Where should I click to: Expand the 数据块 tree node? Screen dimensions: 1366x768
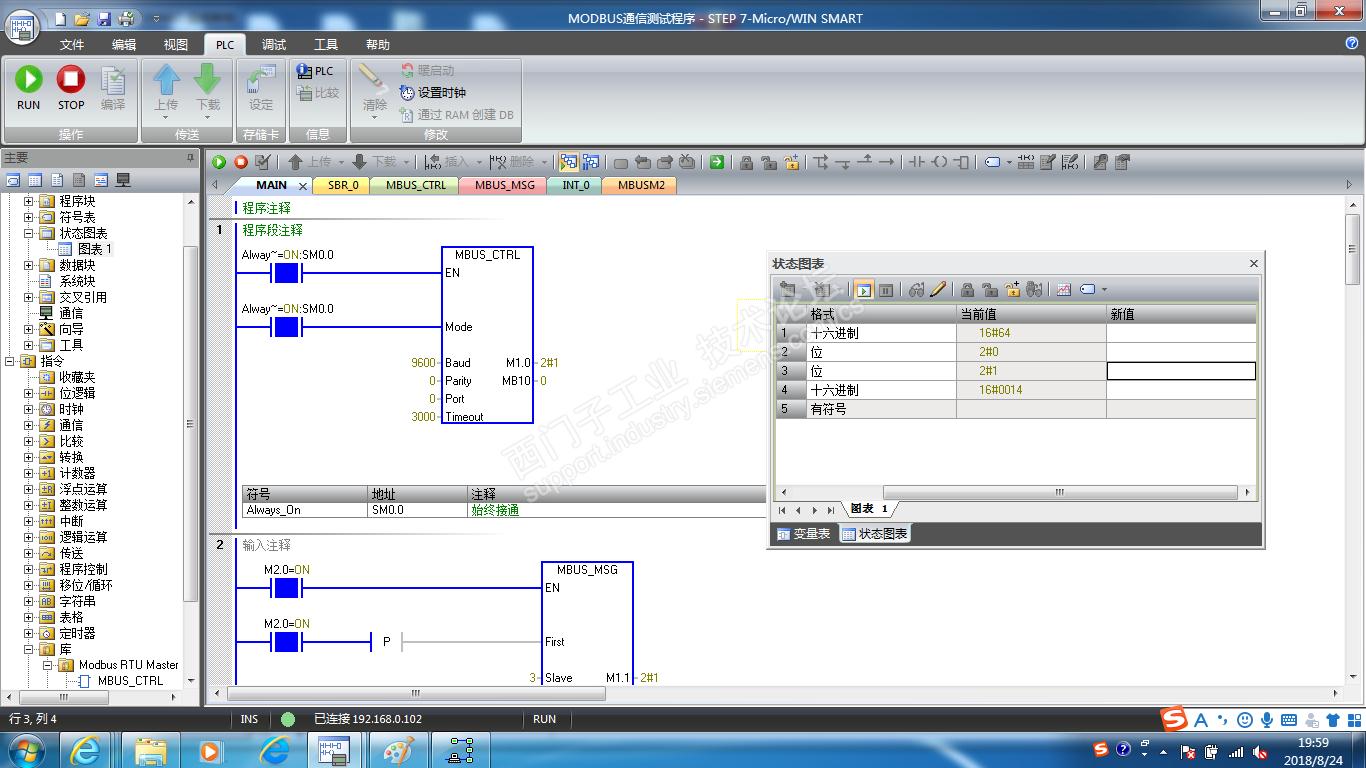29,265
